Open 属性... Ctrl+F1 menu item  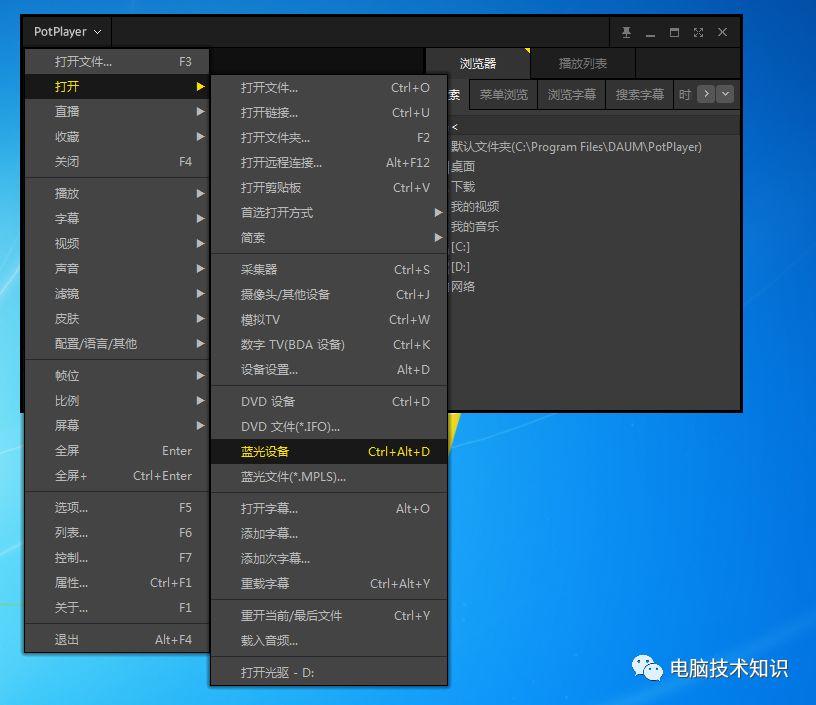[117, 583]
